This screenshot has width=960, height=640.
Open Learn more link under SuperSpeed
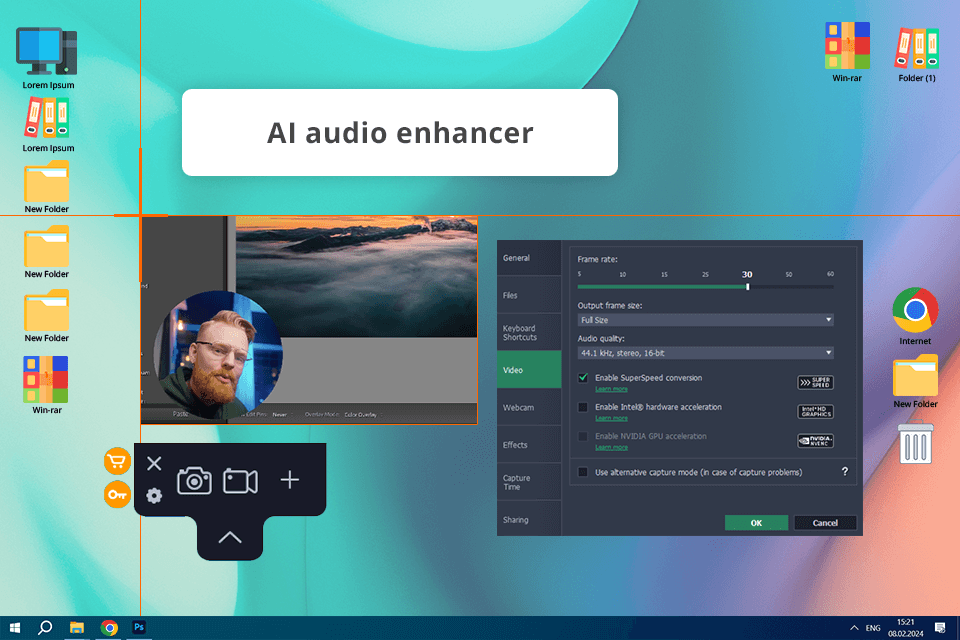pyautogui.click(x=611, y=389)
